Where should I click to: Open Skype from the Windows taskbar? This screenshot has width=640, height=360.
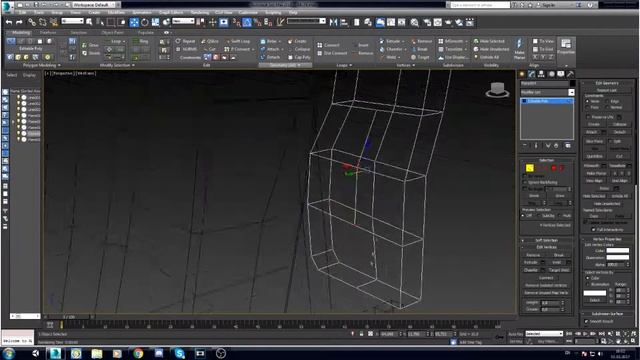[x=180, y=353]
